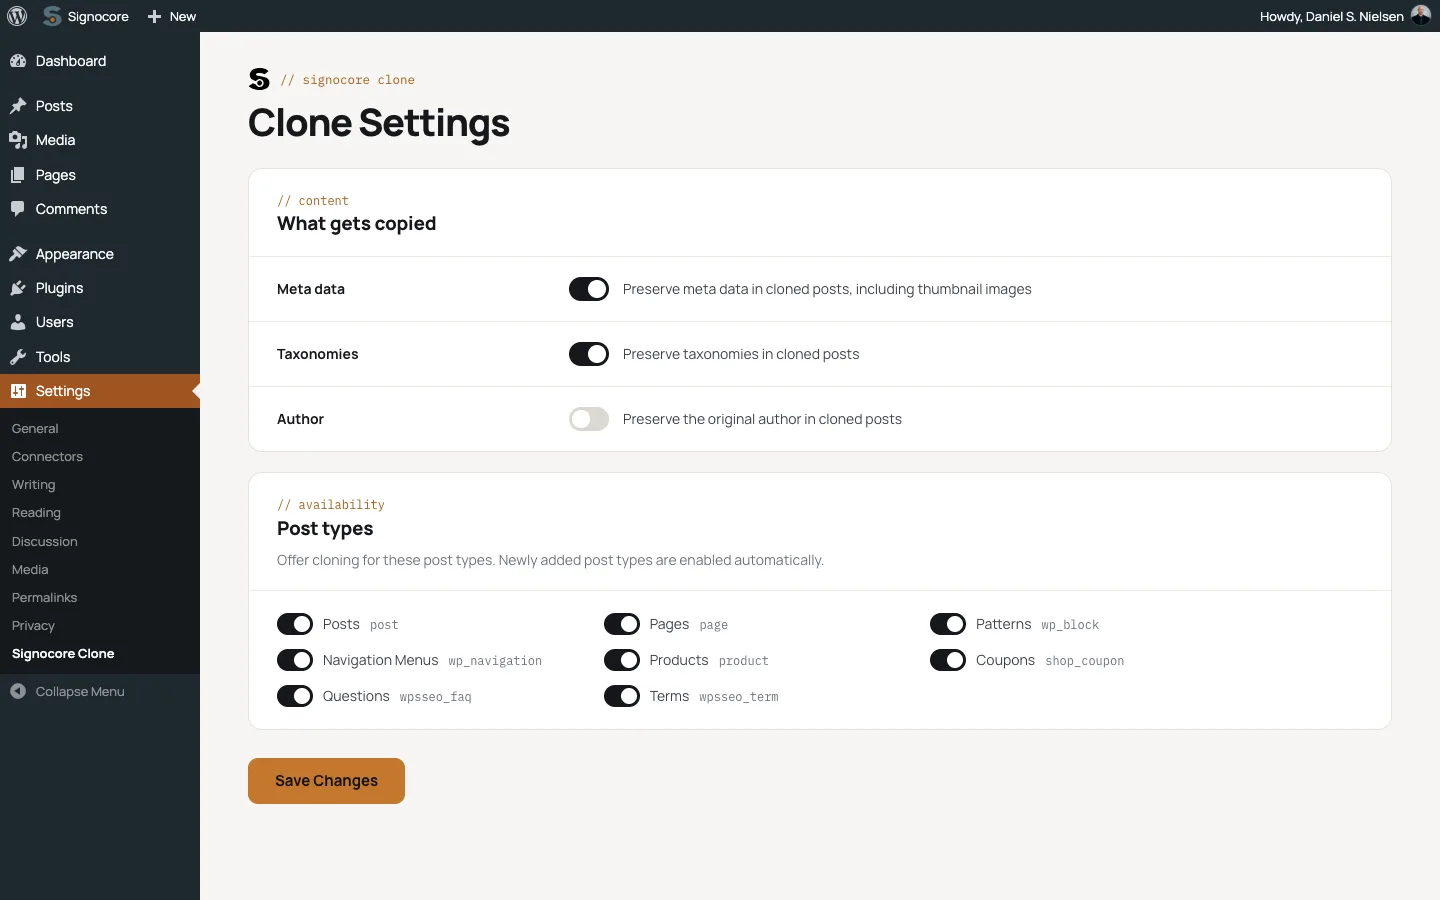Click the Plugins plug icon
Viewport: 1440px width, 900px height.
18,288
